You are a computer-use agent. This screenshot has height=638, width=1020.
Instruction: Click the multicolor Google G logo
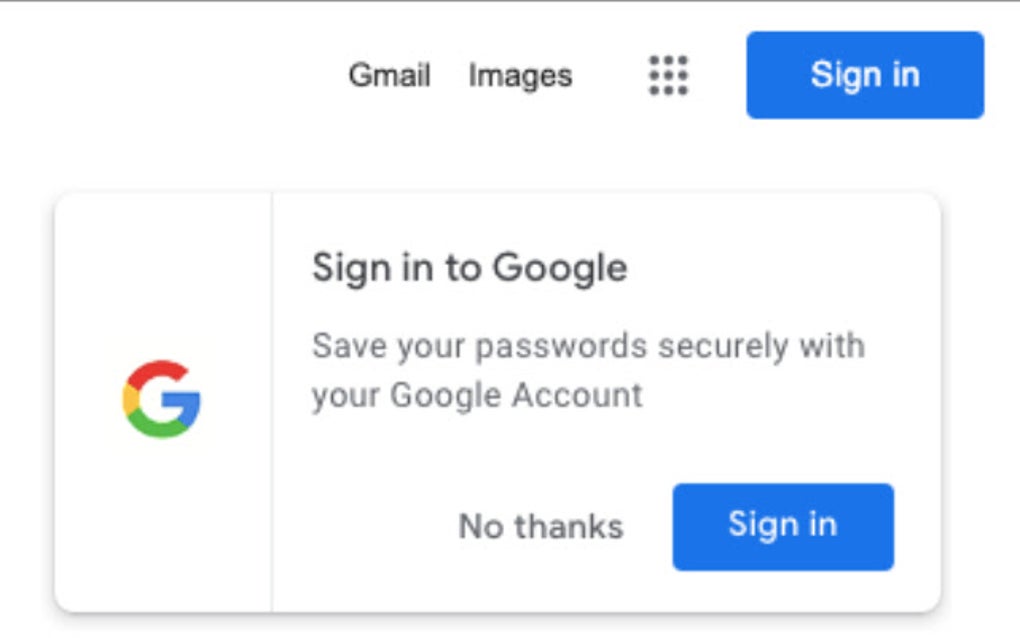pos(162,399)
